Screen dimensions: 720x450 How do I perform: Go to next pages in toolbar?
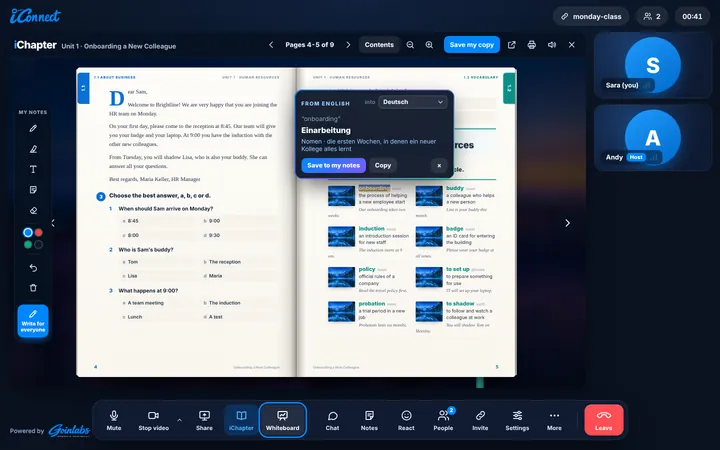click(x=348, y=45)
